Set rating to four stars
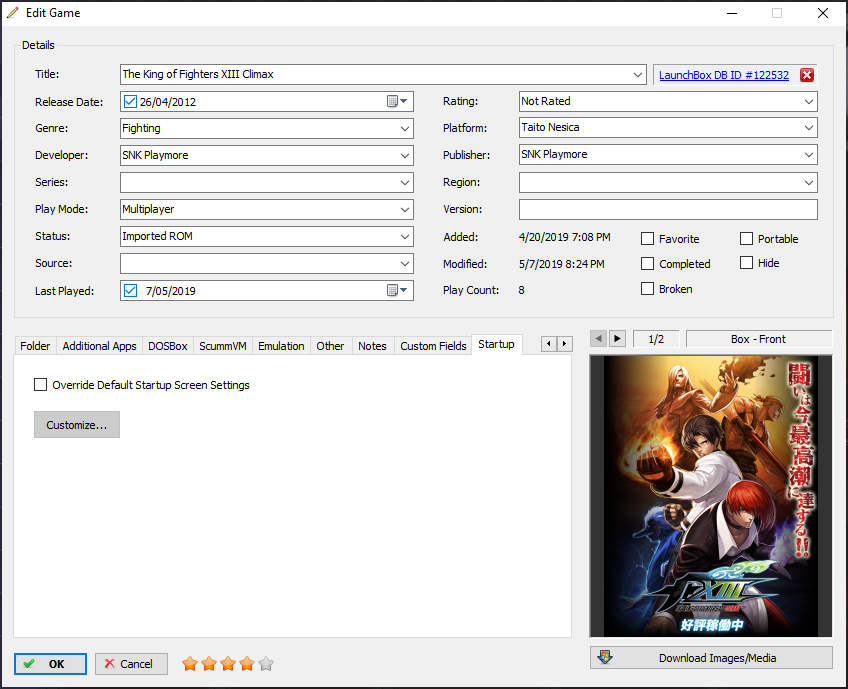 tap(247, 664)
